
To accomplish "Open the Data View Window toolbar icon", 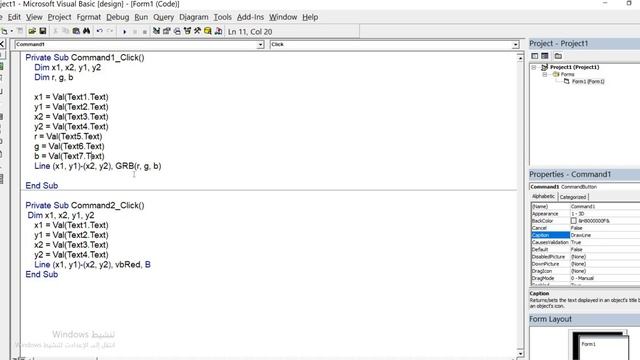I will click(208, 31).
